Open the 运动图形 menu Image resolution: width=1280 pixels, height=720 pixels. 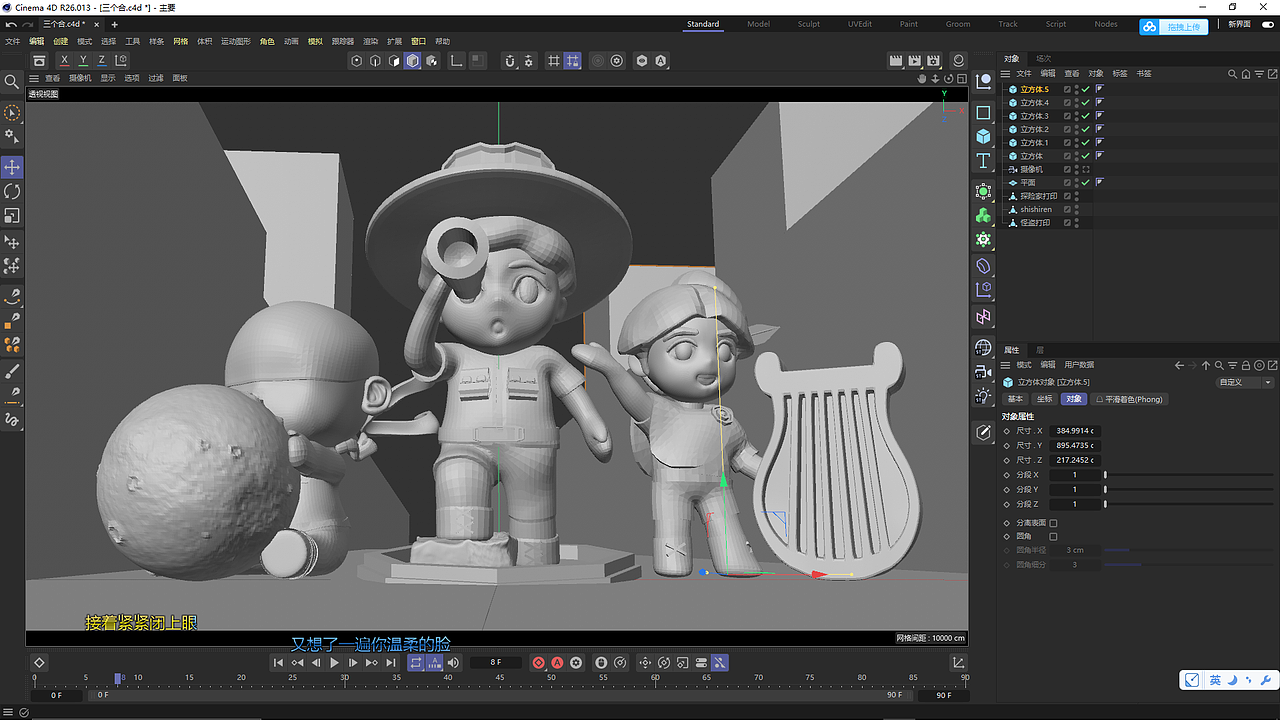tap(236, 42)
